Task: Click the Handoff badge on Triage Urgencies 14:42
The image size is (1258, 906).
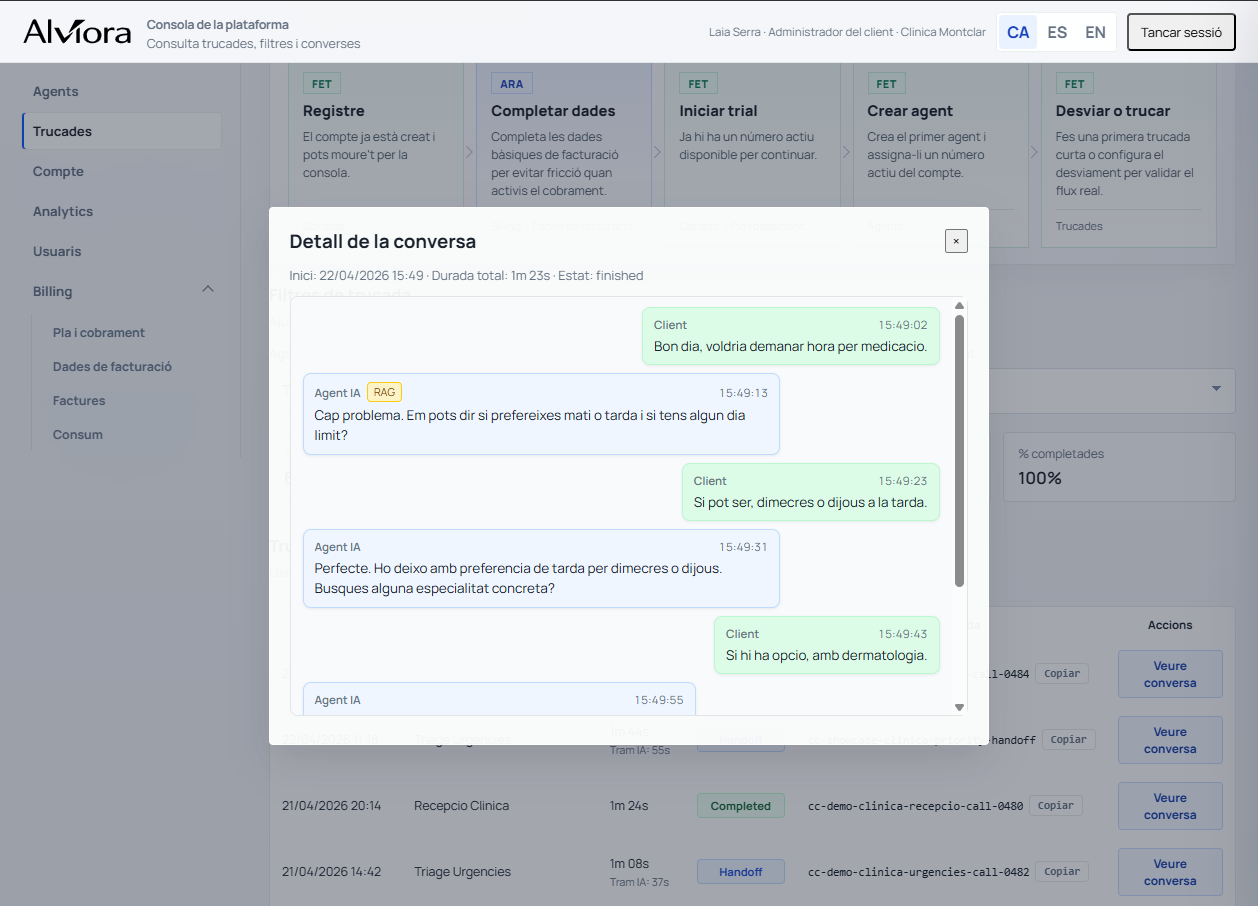Action: 741,872
